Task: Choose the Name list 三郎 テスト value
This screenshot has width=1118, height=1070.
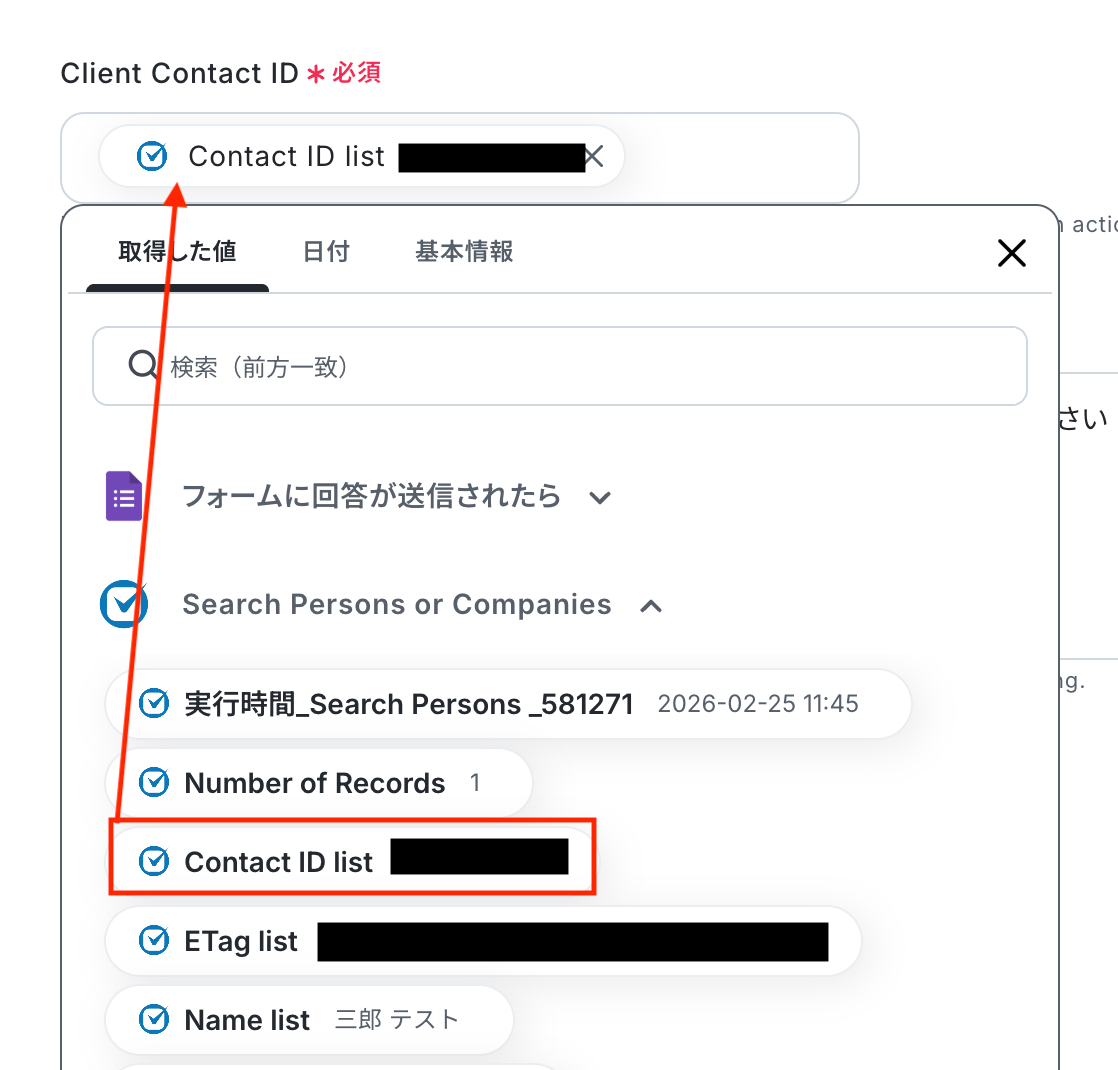Action: pyautogui.click(x=309, y=1019)
